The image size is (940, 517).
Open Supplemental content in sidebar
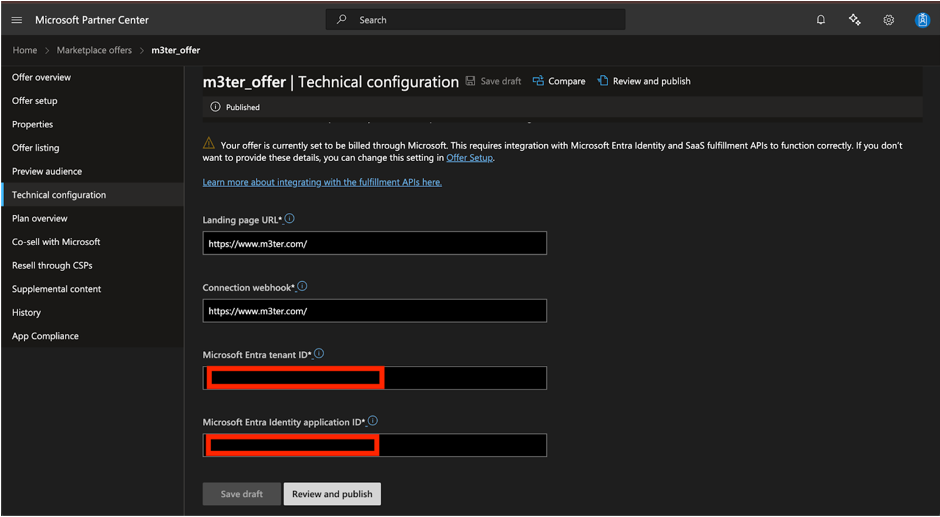coord(92,288)
